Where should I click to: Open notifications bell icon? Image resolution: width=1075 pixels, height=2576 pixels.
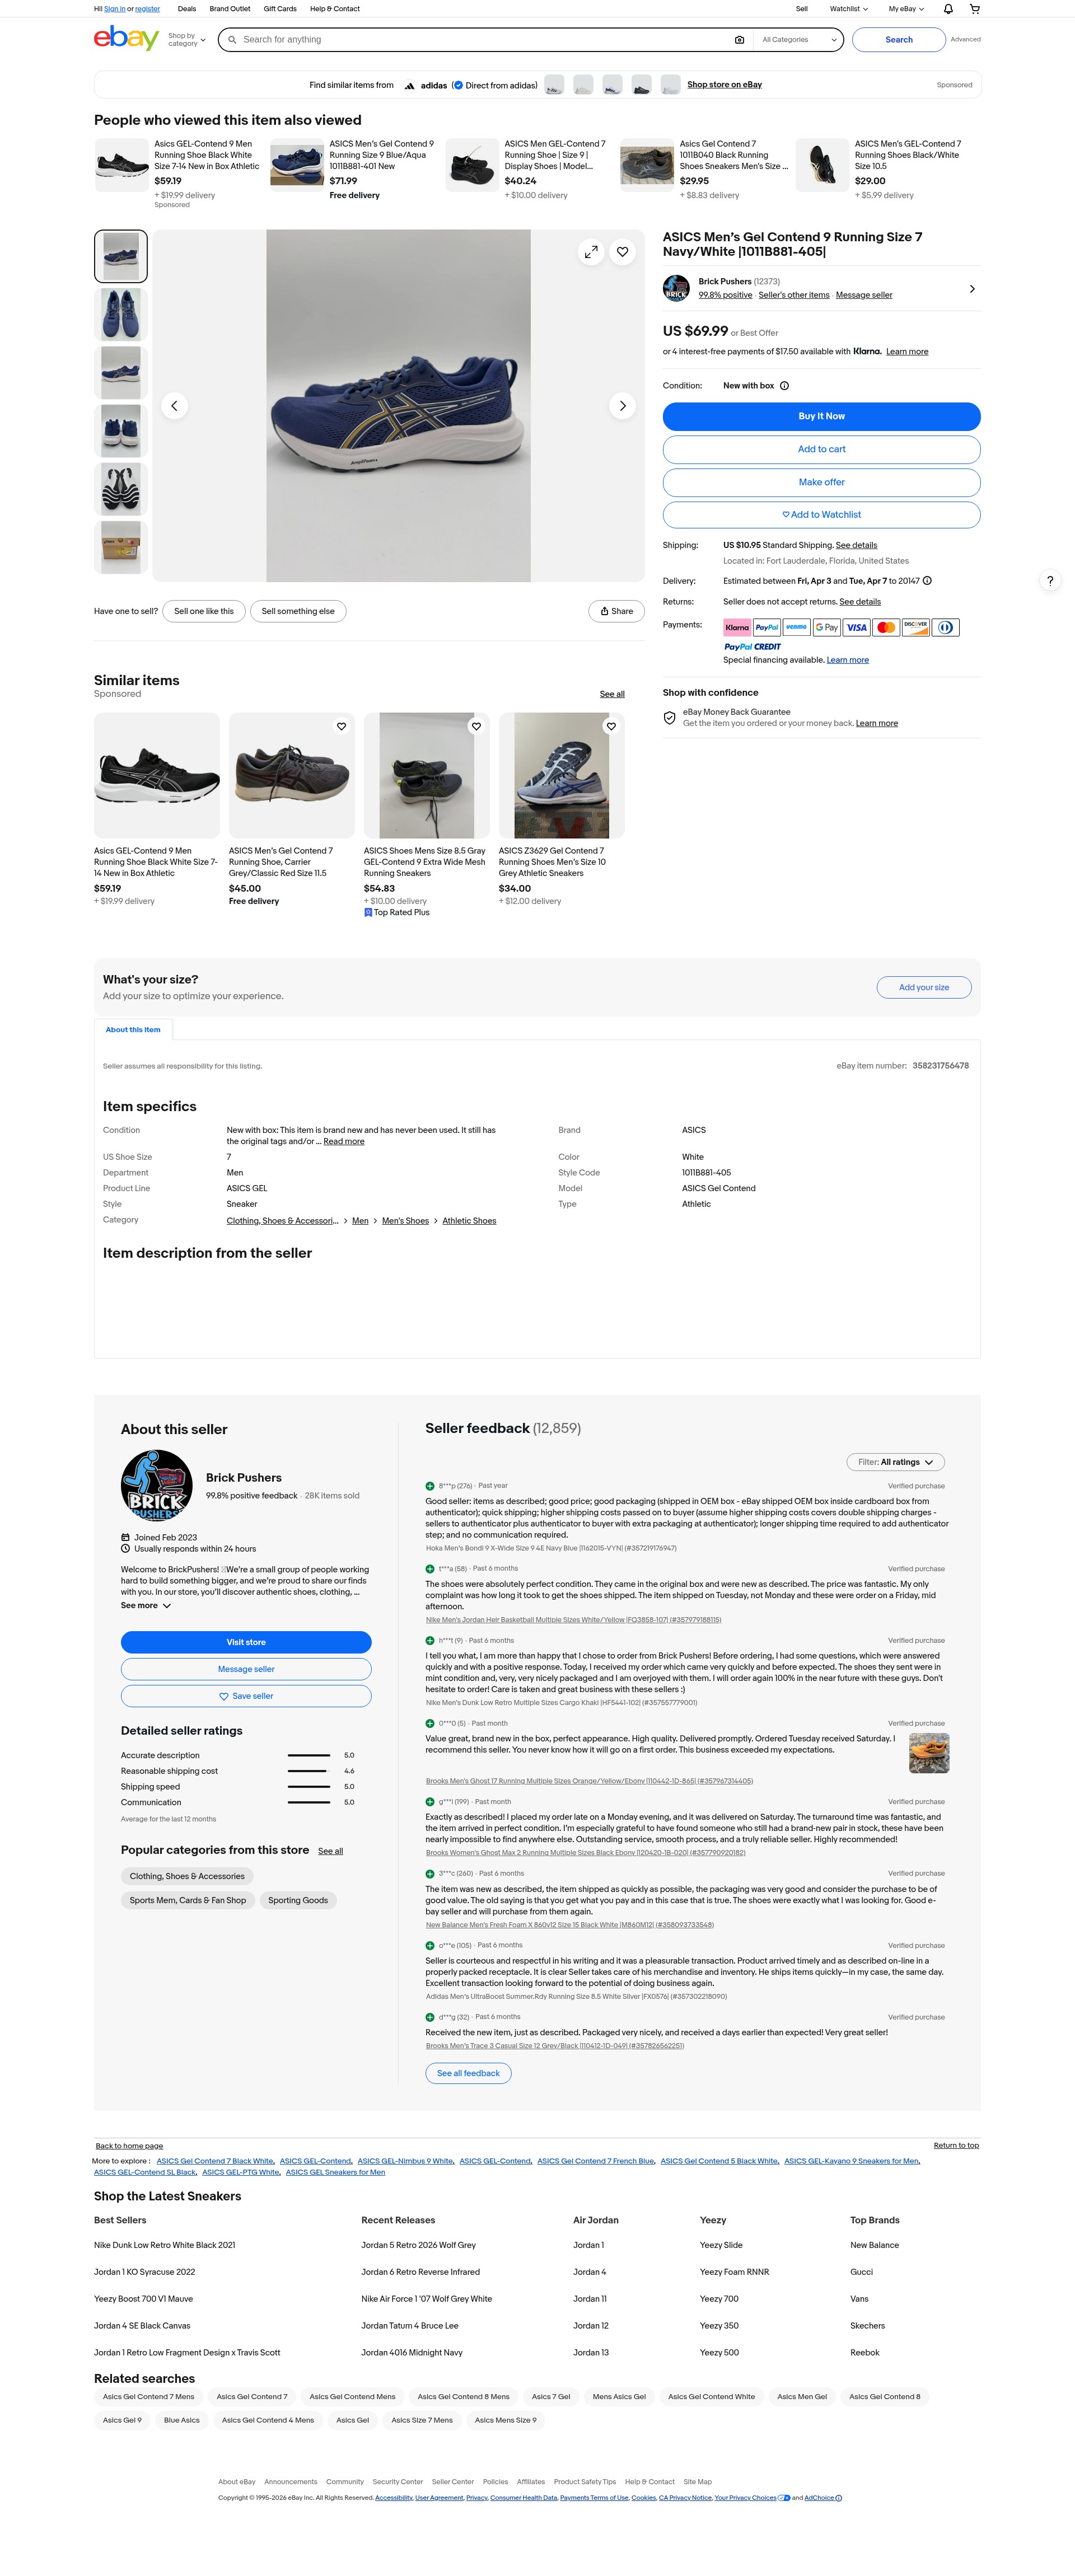(x=948, y=9)
